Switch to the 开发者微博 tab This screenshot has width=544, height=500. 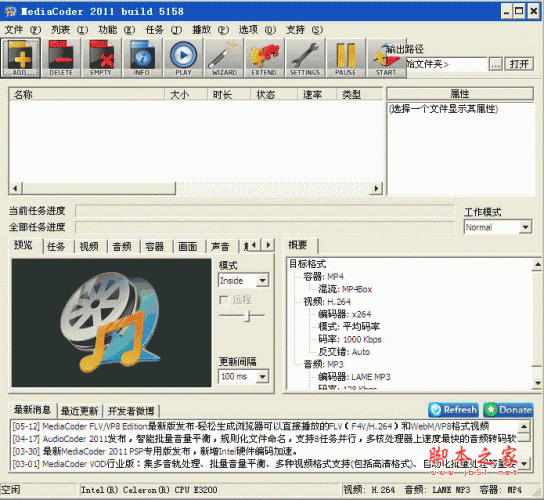131,411
